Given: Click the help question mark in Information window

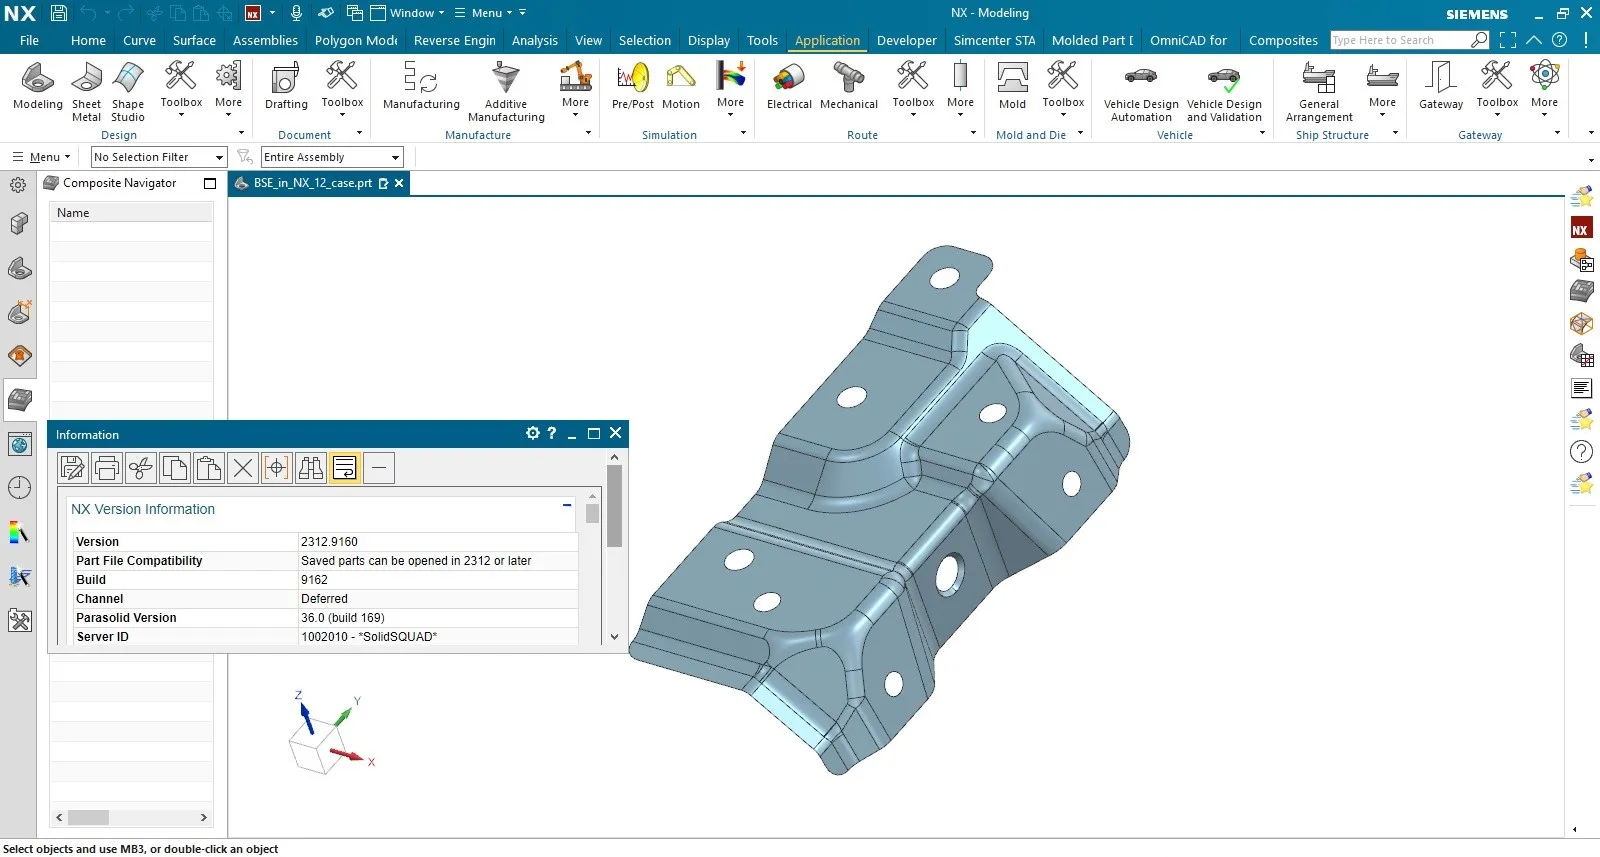Looking at the screenshot, I should [x=551, y=433].
